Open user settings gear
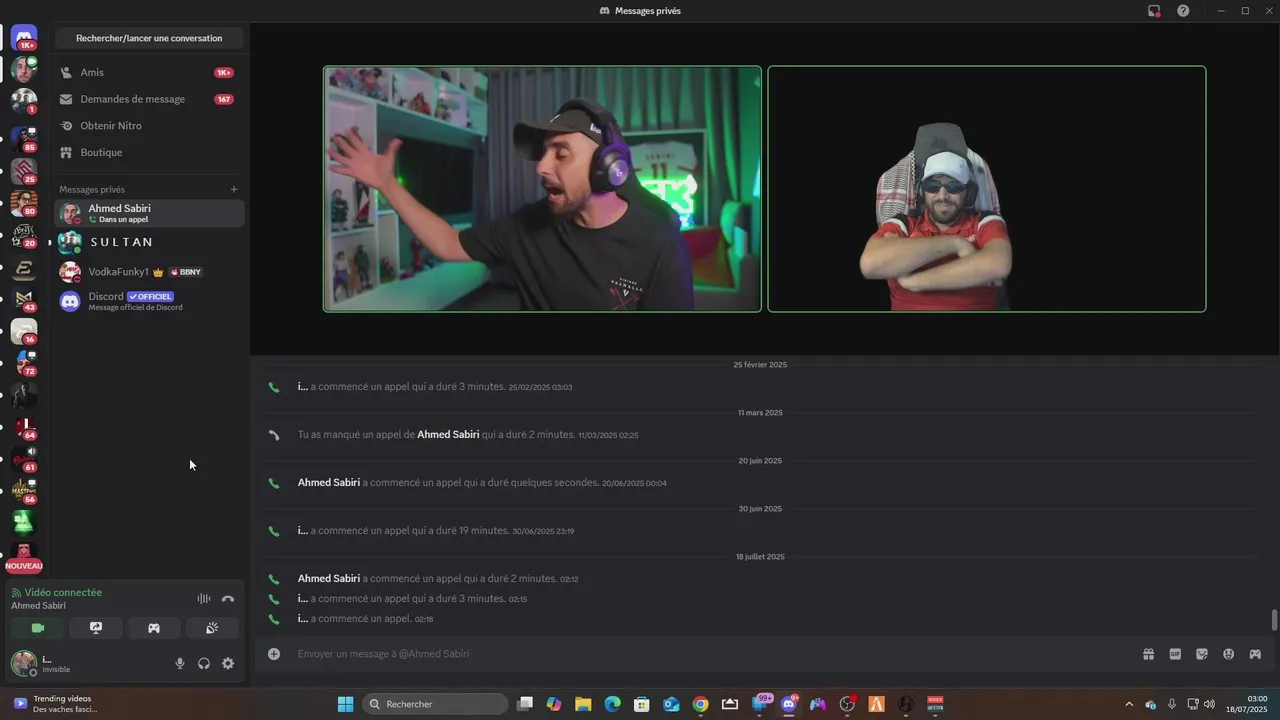 click(228, 663)
